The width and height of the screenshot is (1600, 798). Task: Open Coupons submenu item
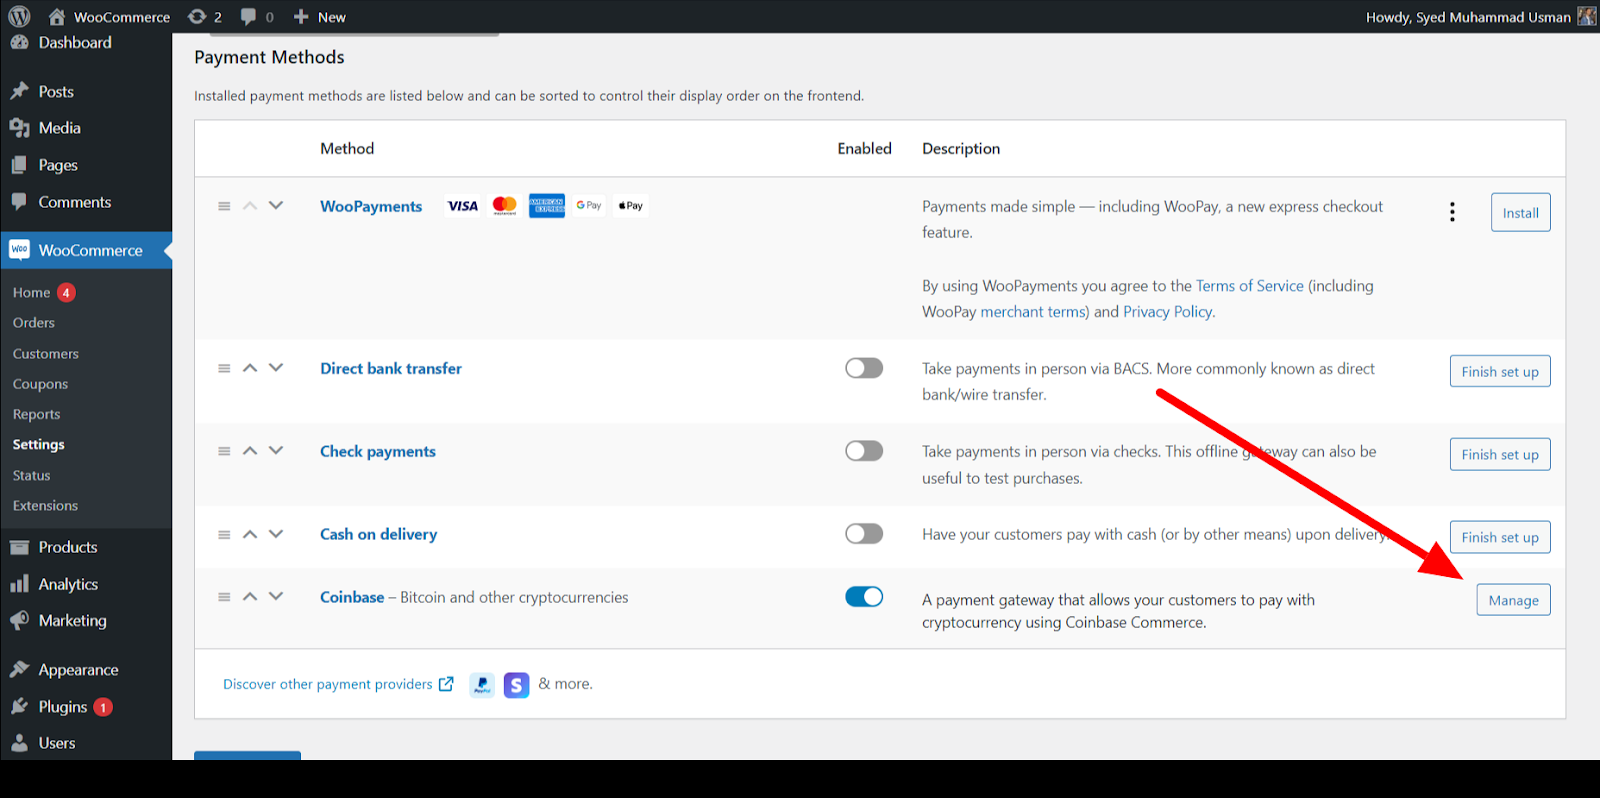40,384
